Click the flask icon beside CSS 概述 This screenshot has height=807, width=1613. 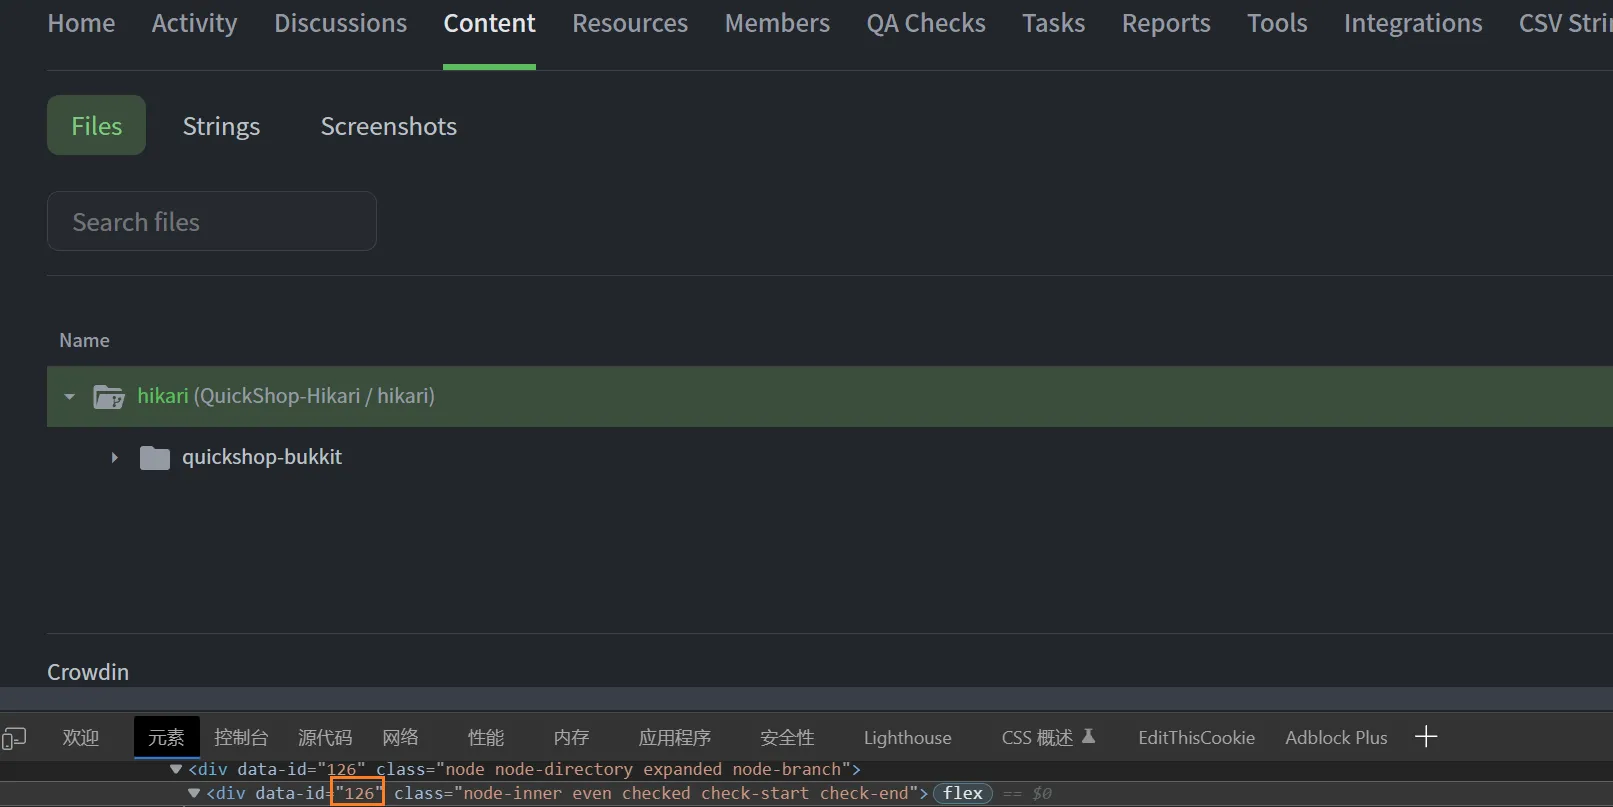point(1089,737)
